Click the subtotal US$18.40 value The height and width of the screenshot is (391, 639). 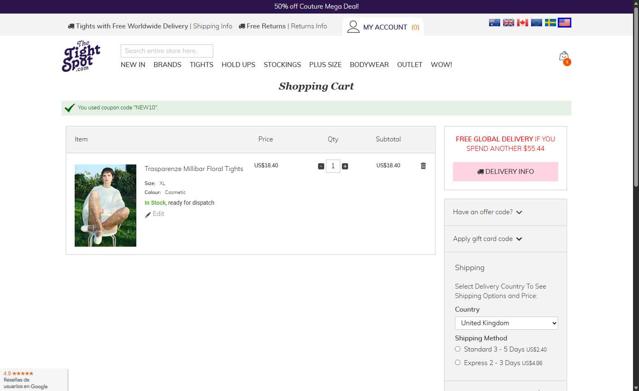[x=388, y=166]
